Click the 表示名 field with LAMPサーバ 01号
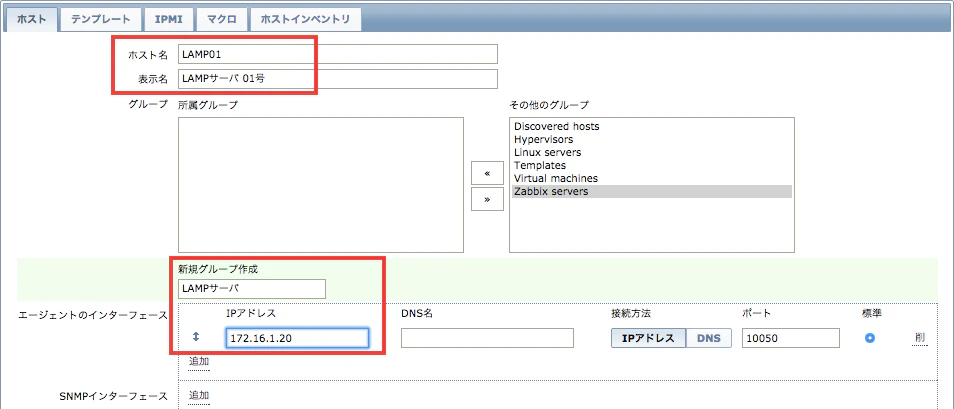The height and width of the screenshot is (409, 954). click(338, 79)
